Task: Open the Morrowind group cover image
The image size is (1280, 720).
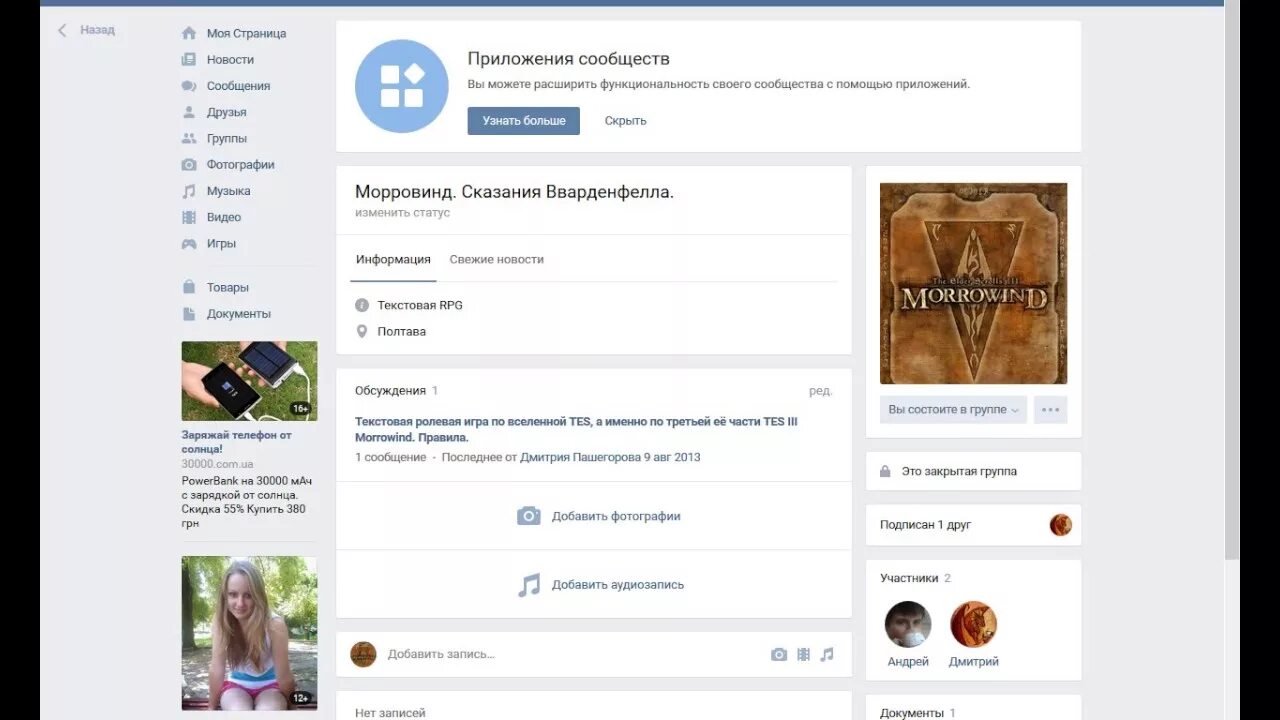Action: click(973, 284)
